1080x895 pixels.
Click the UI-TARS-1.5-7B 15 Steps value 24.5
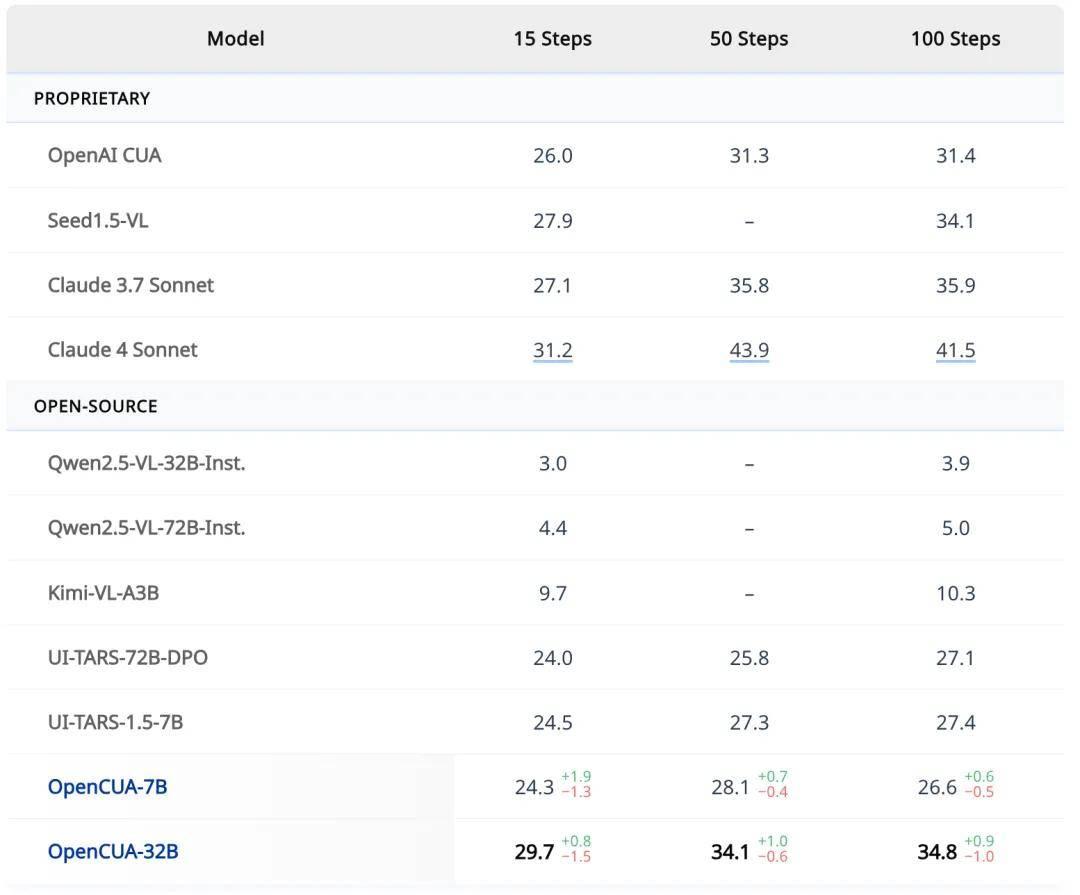tap(552, 723)
